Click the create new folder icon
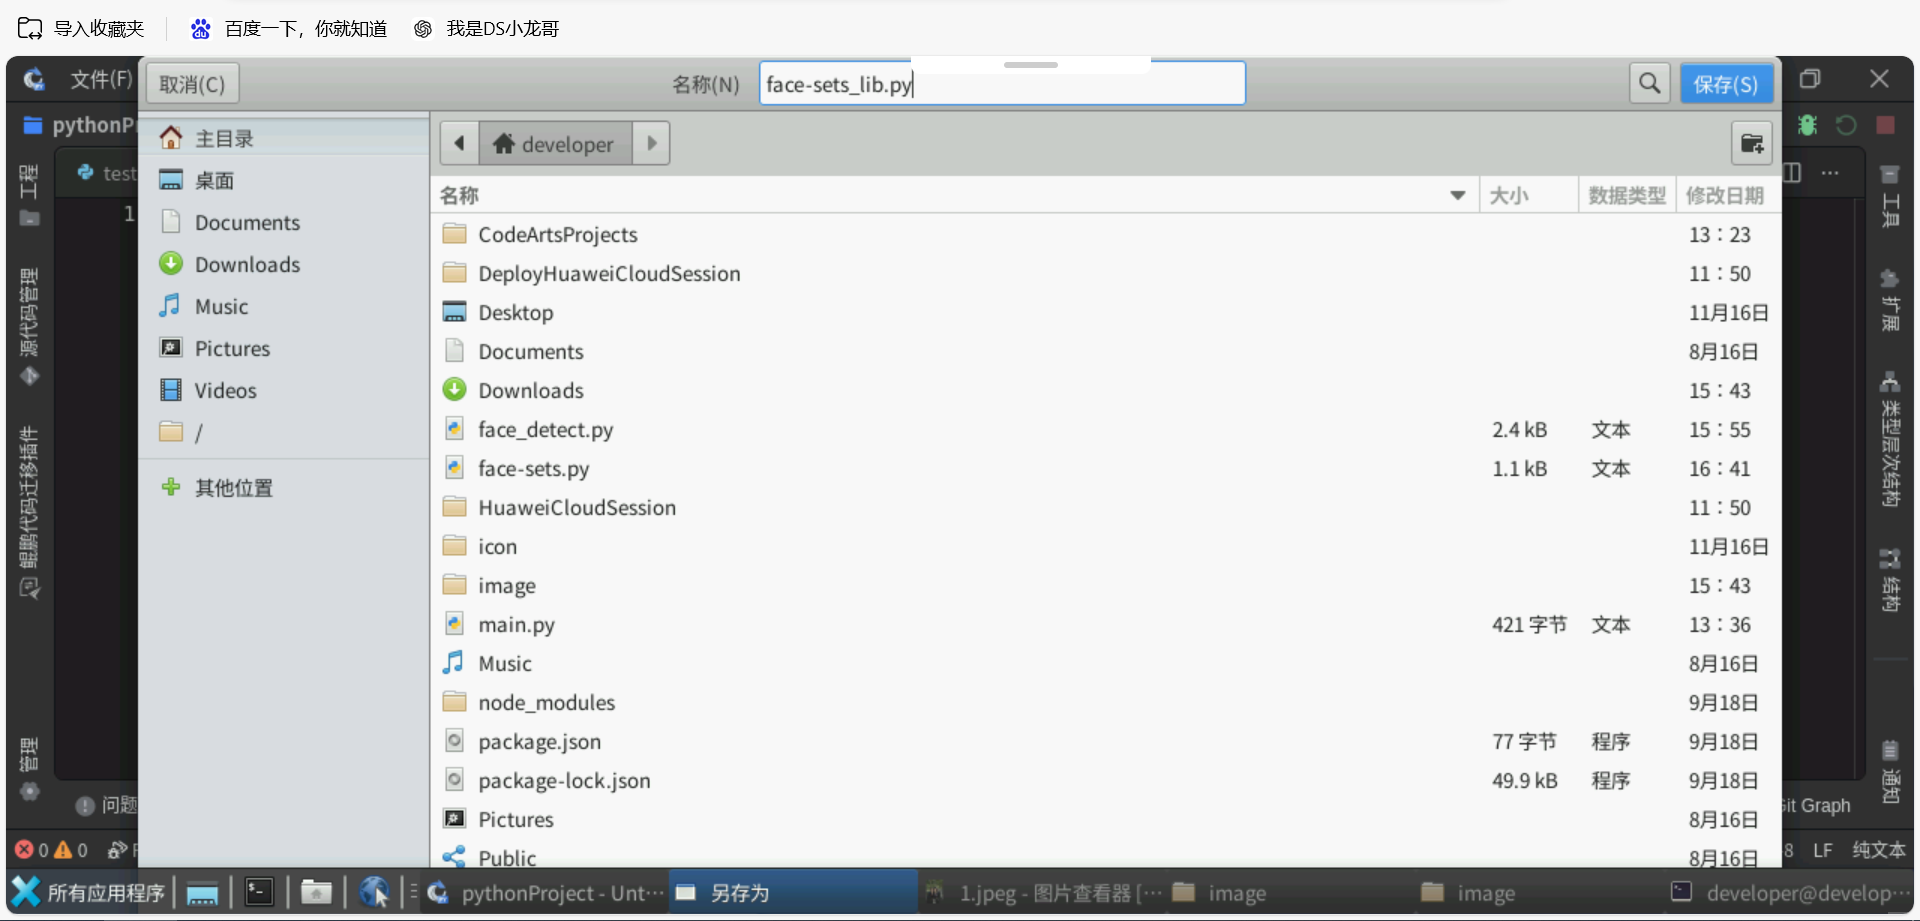Image resolution: width=1920 pixels, height=921 pixels. tap(1751, 144)
